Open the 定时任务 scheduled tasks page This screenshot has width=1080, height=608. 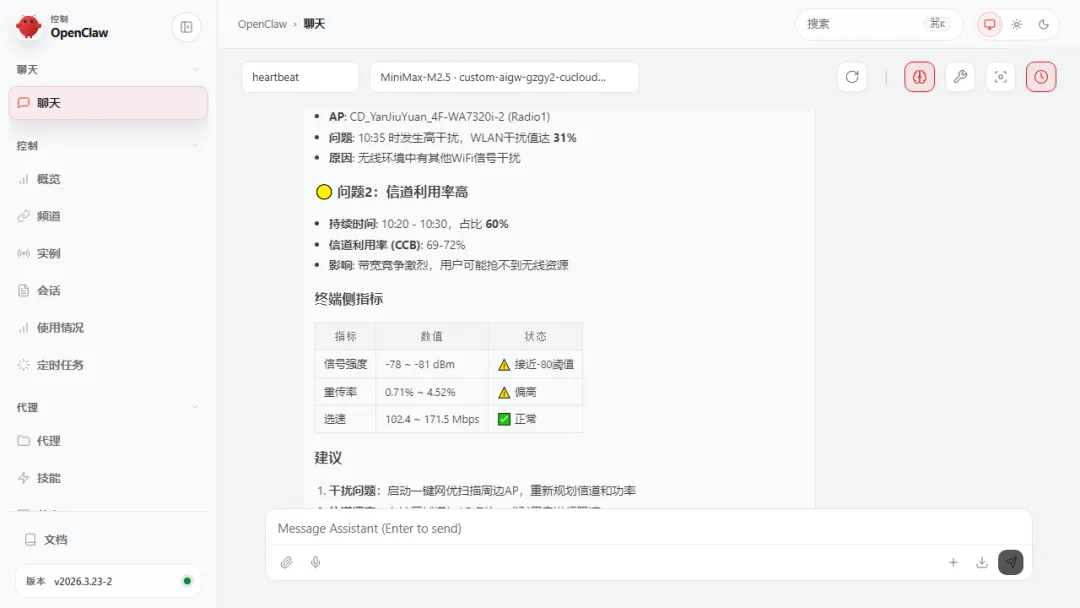108,365
